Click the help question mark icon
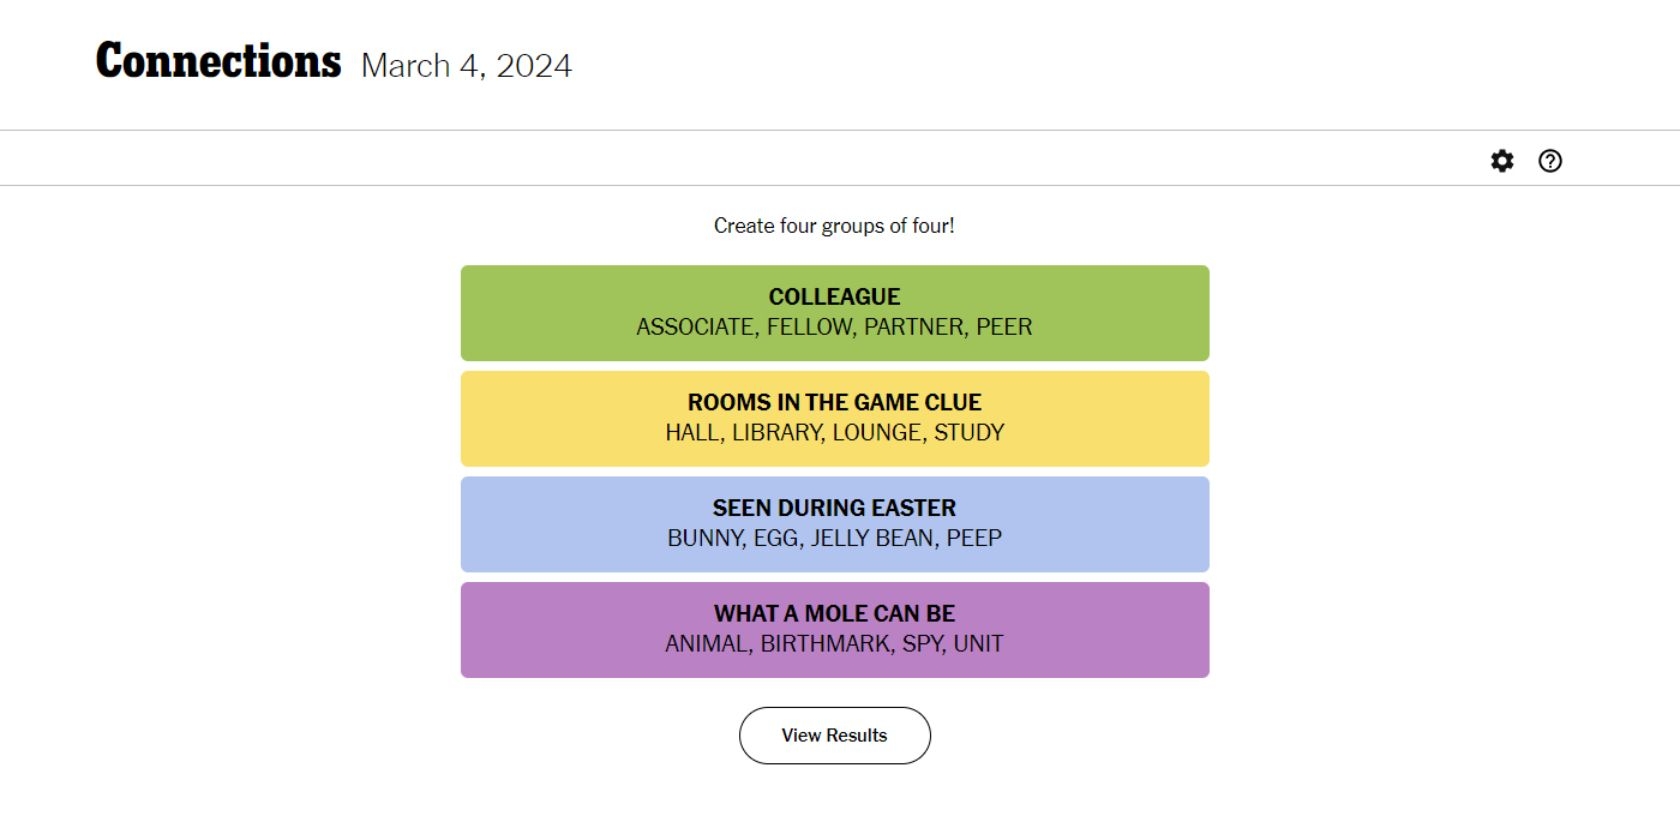Image resolution: width=1680 pixels, height=840 pixels. [x=1549, y=160]
